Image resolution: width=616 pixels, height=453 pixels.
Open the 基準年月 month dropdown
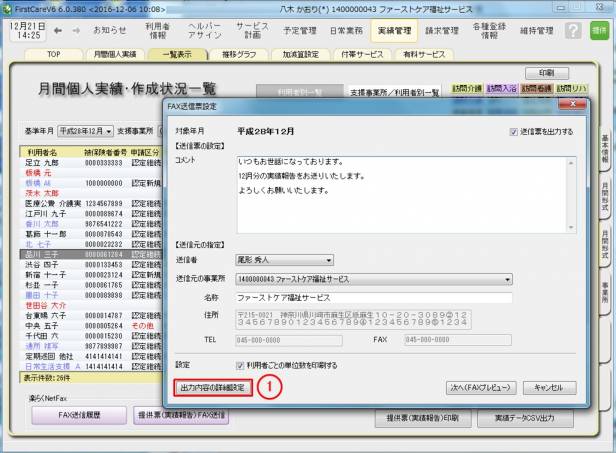point(84,130)
